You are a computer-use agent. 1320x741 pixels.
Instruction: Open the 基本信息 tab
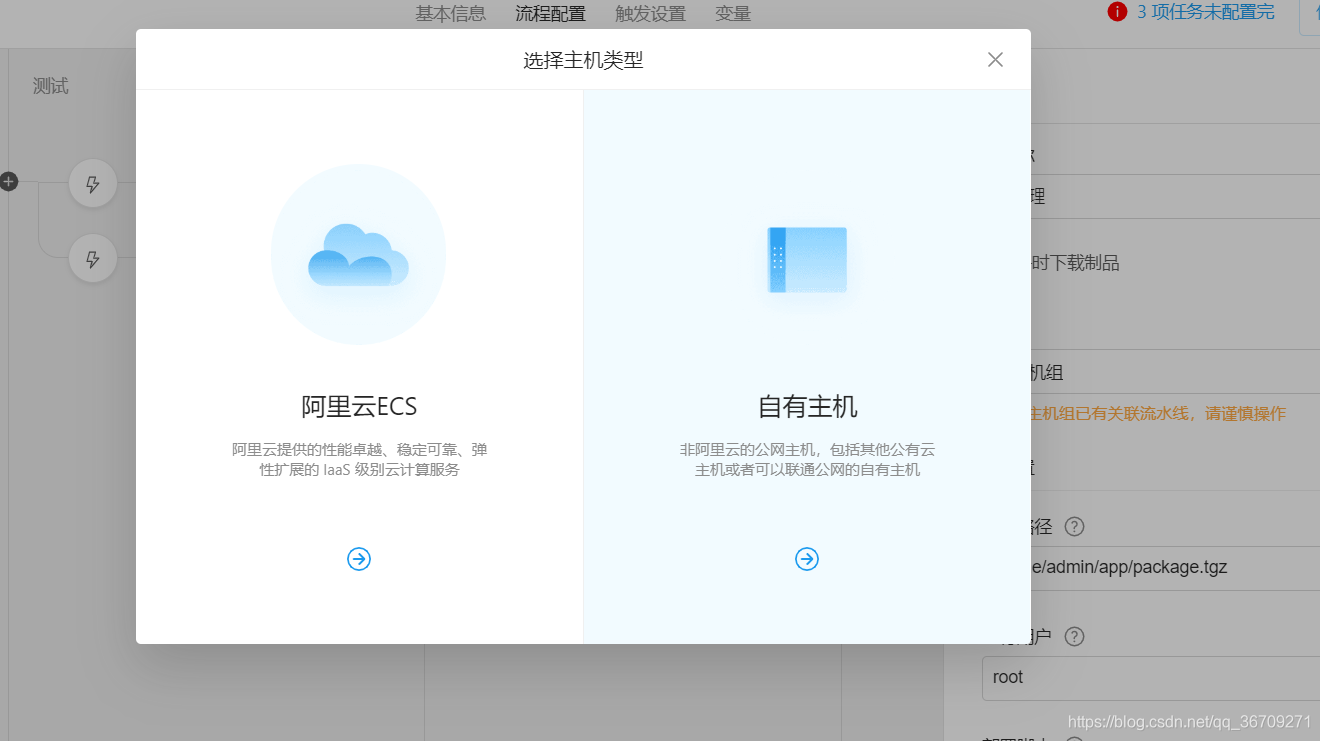(451, 14)
